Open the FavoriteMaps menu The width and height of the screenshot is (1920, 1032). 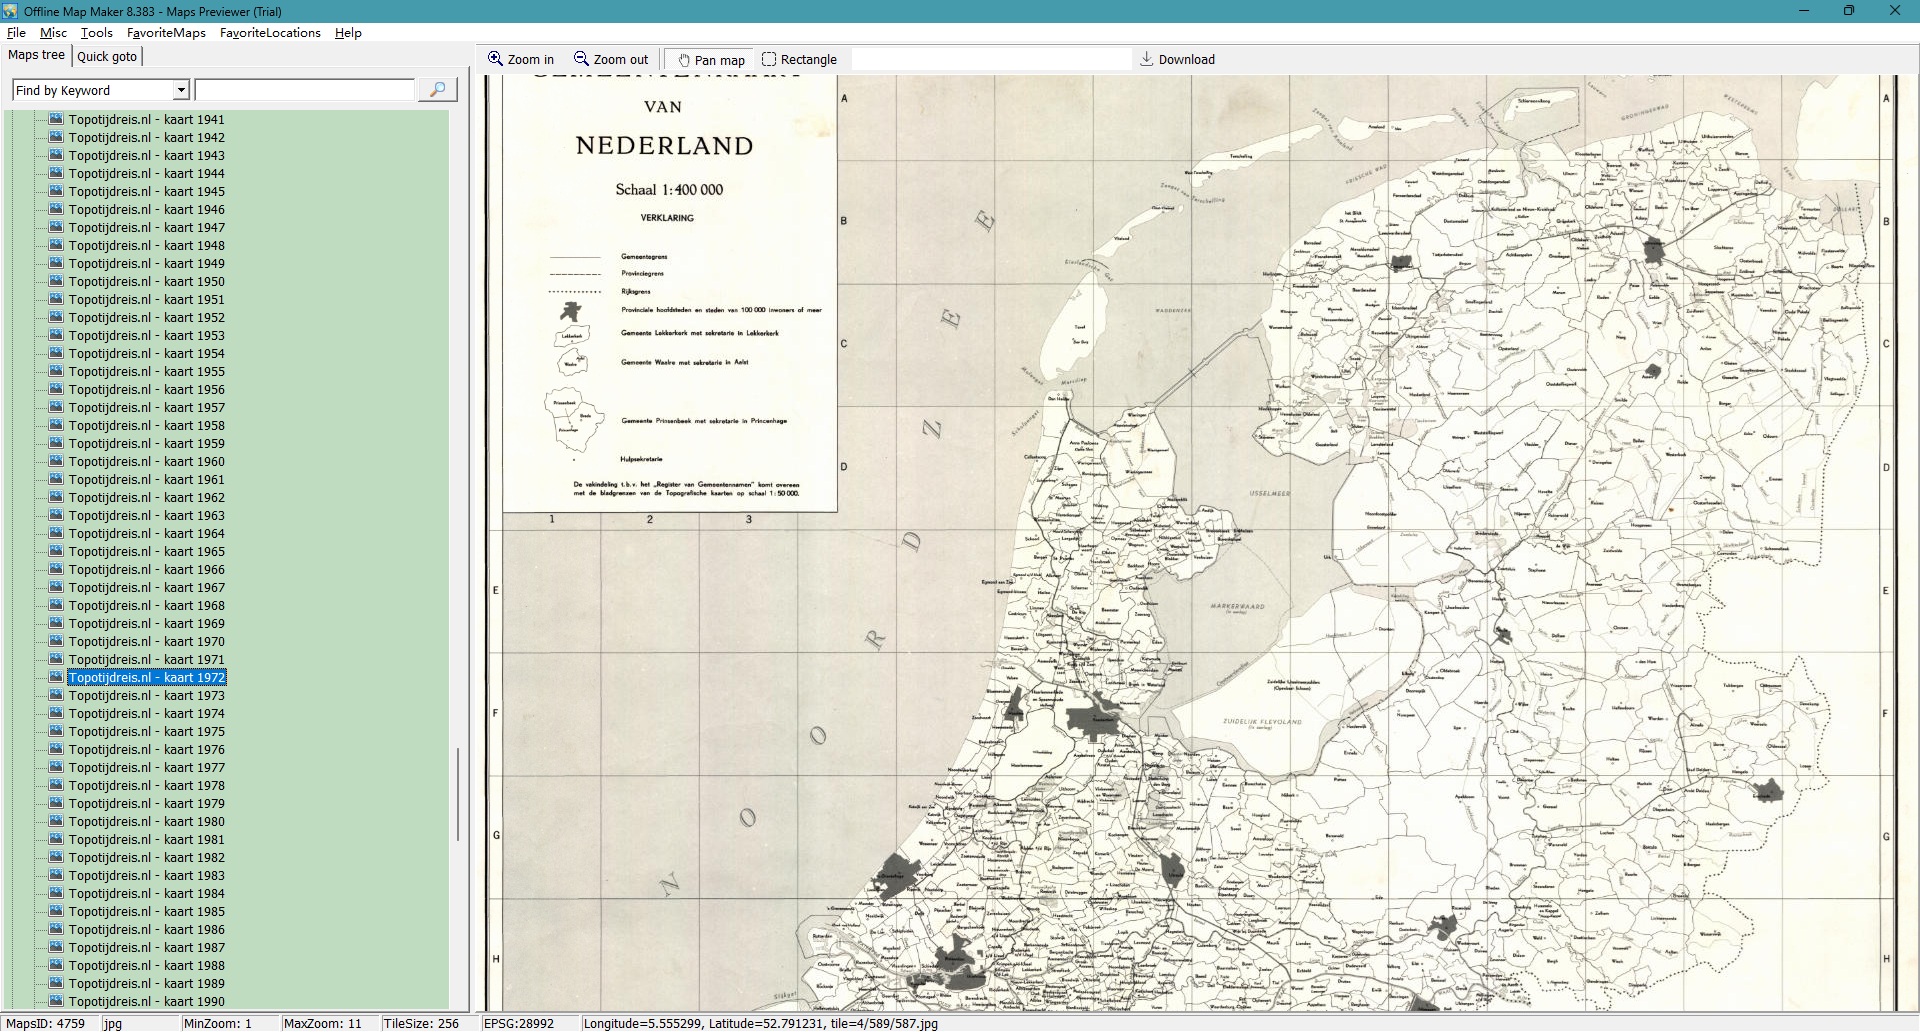pyautogui.click(x=166, y=32)
